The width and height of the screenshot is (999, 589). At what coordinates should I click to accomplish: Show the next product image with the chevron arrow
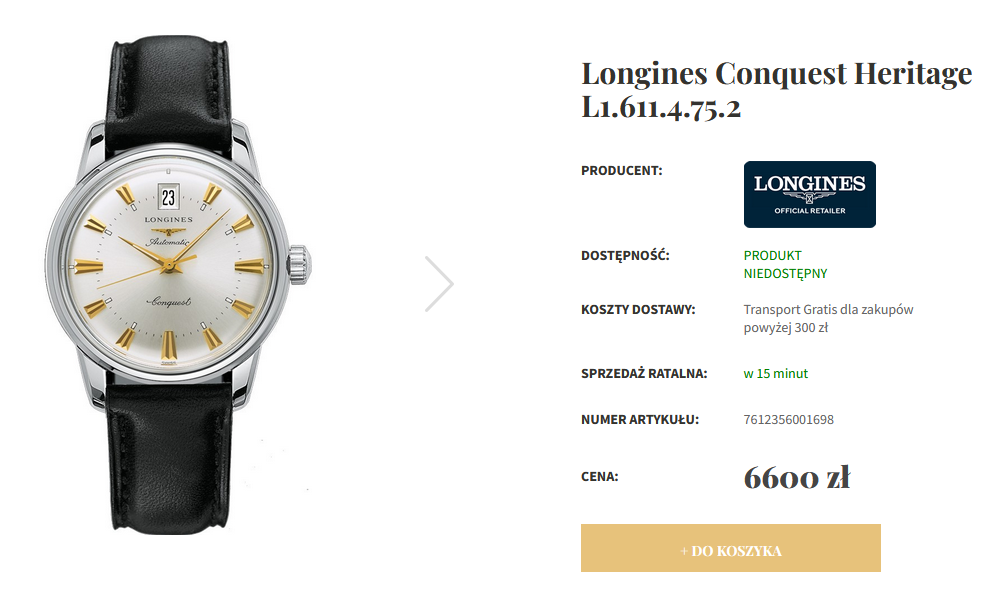[x=439, y=284]
